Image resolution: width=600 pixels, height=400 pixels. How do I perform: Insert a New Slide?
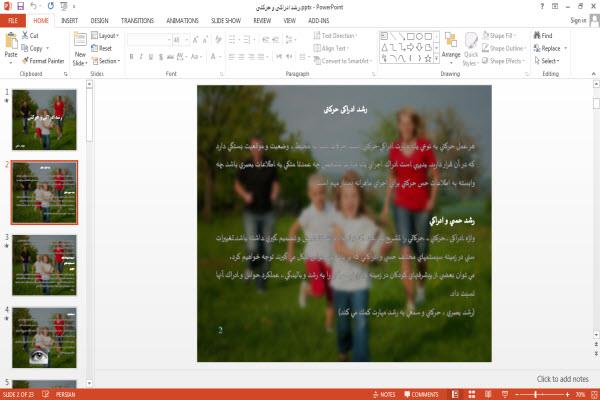coord(80,49)
